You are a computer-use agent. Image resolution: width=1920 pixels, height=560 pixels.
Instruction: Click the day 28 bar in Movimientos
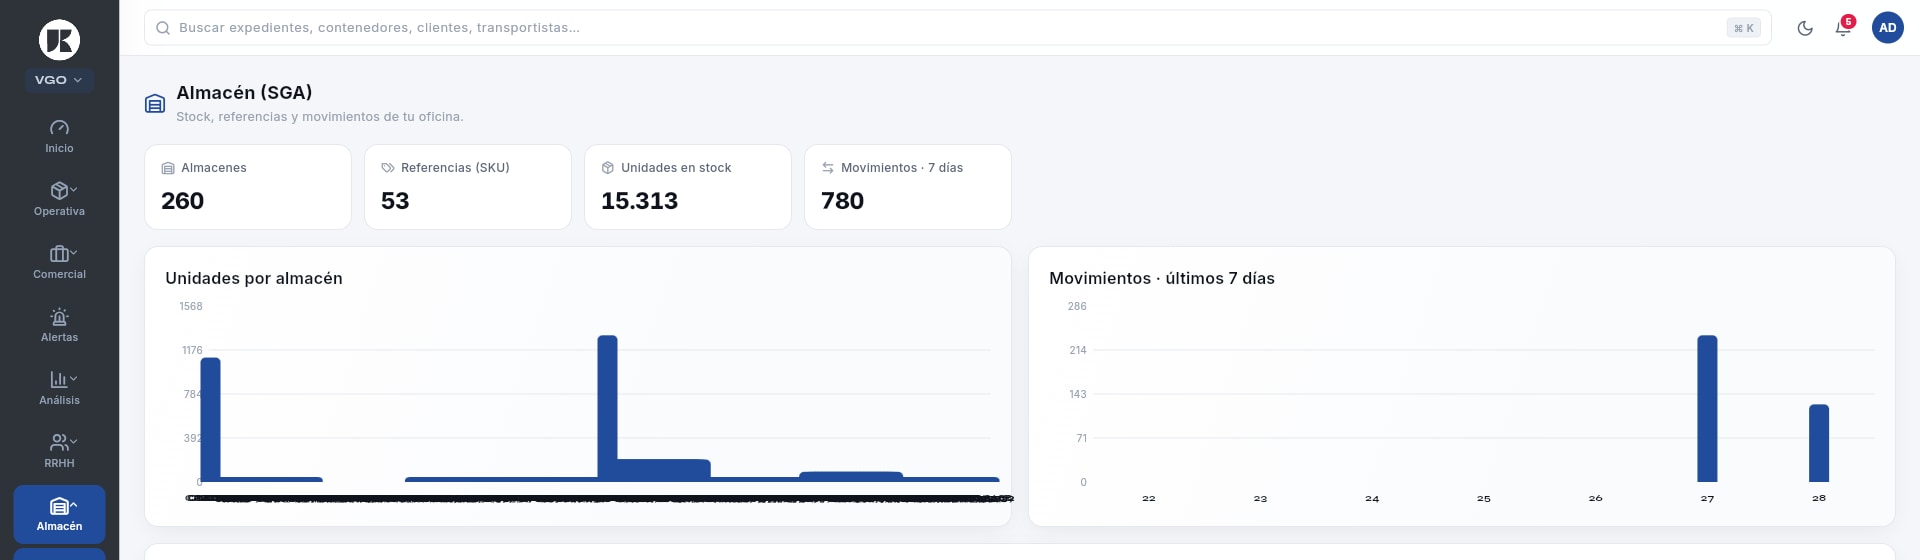point(1819,443)
